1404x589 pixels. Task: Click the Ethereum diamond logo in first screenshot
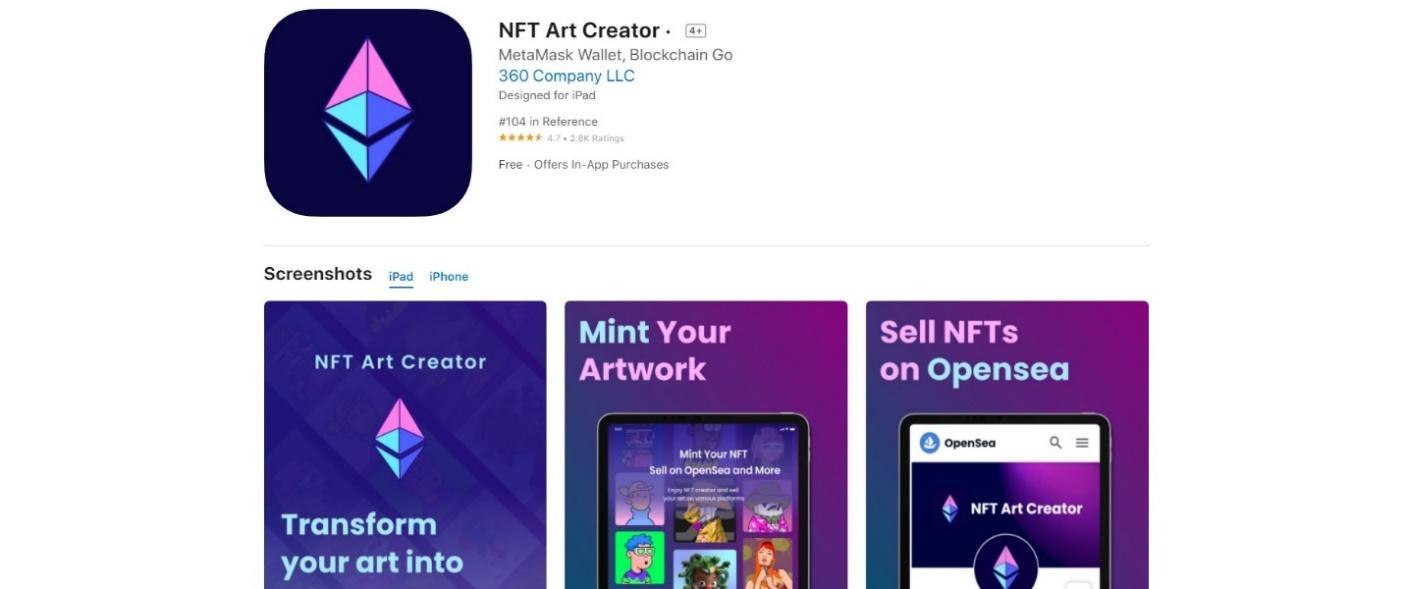pyautogui.click(x=400, y=438)
